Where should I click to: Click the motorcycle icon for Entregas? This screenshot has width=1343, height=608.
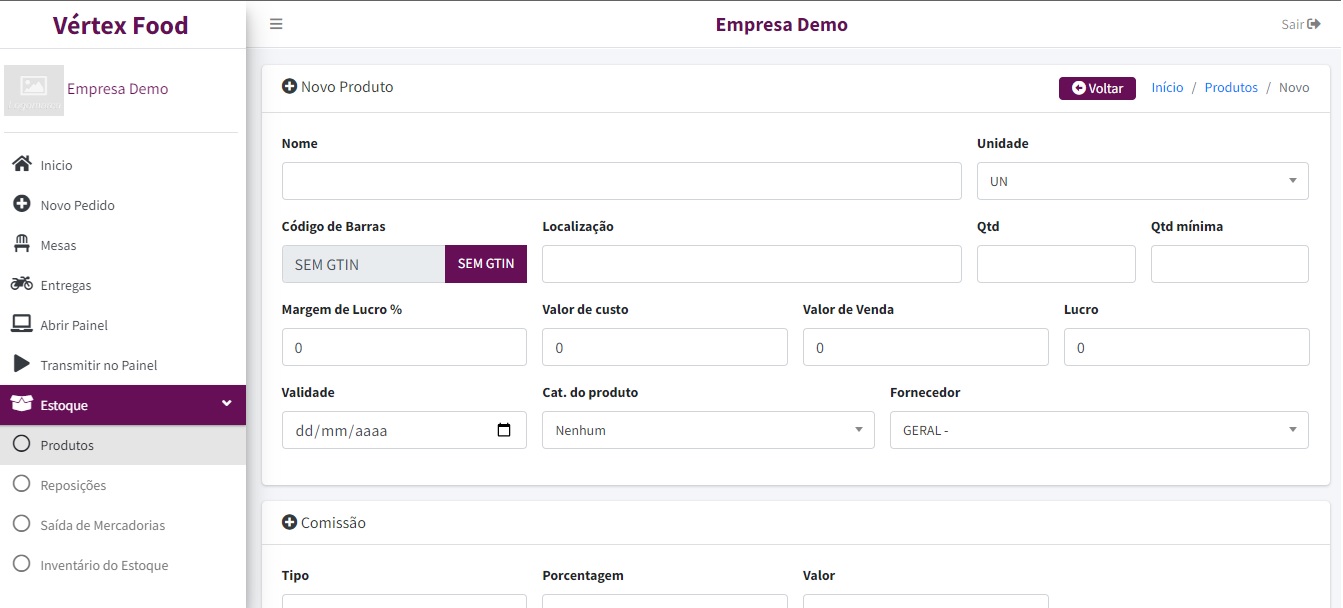coord(21,284)
